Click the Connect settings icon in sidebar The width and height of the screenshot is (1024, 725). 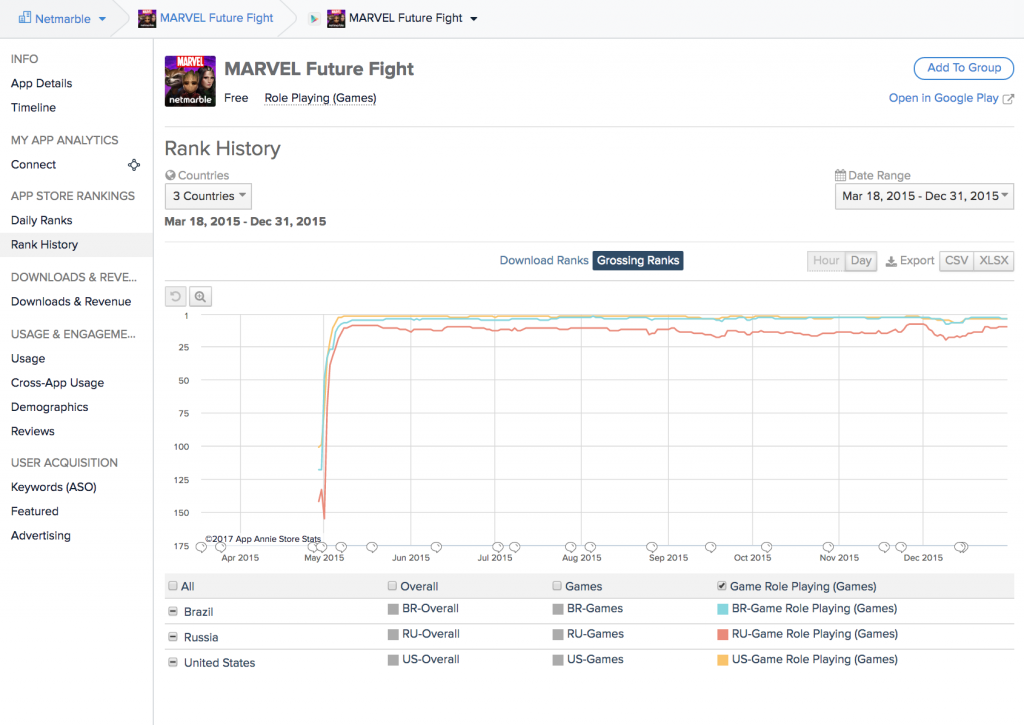point(134,165)
